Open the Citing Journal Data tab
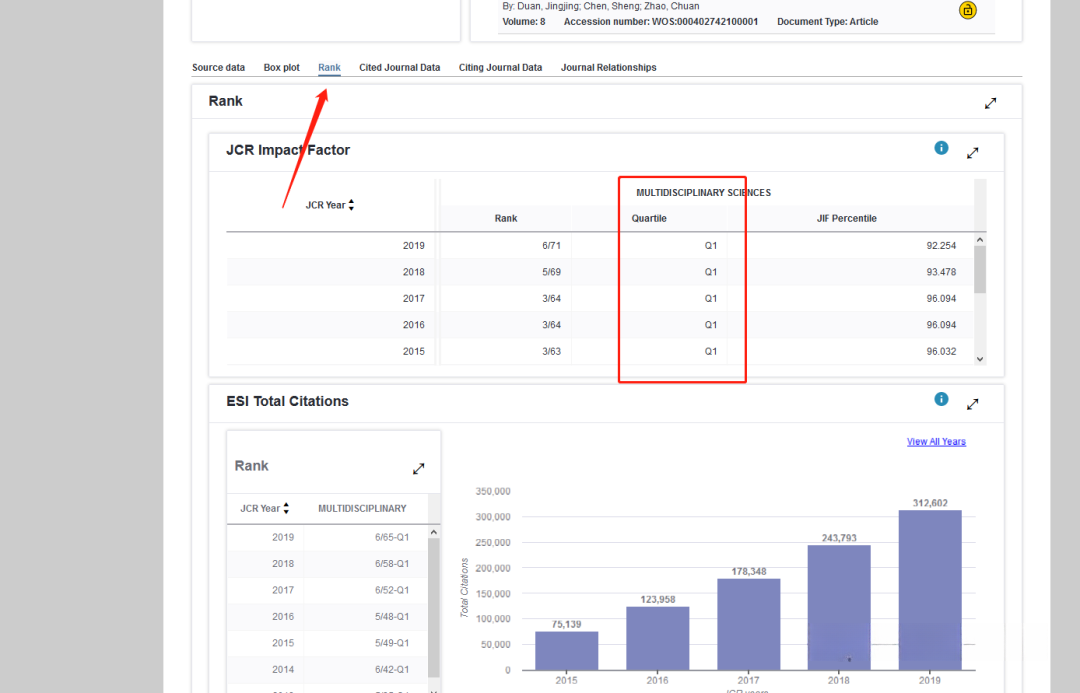The width and height of the screenshot is (1080, 693). tap(500, 68)
